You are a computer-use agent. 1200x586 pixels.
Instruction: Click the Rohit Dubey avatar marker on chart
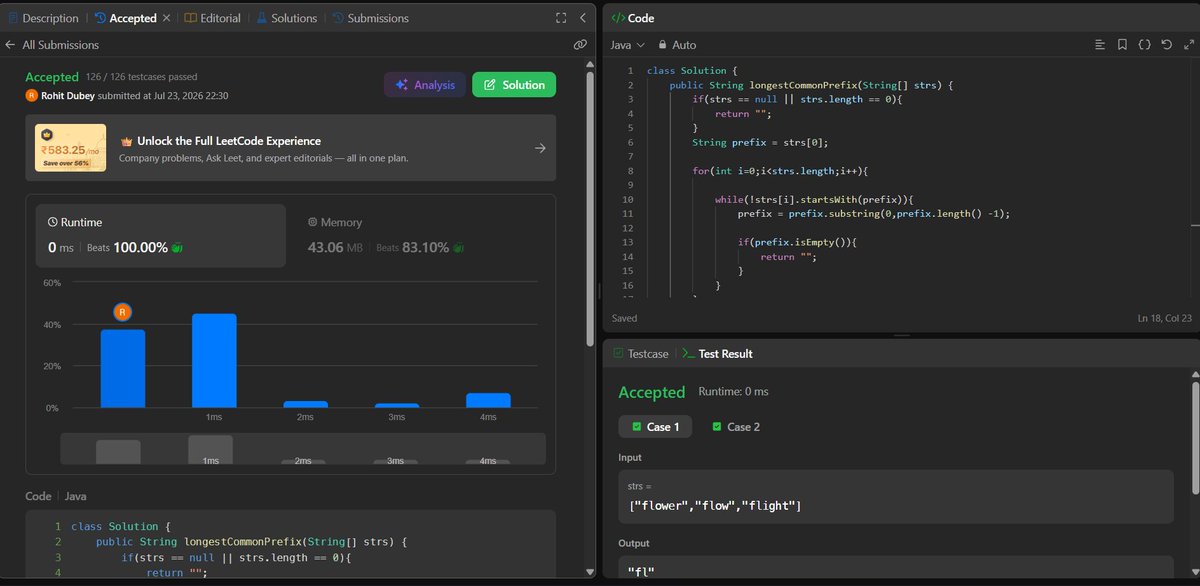123,313
